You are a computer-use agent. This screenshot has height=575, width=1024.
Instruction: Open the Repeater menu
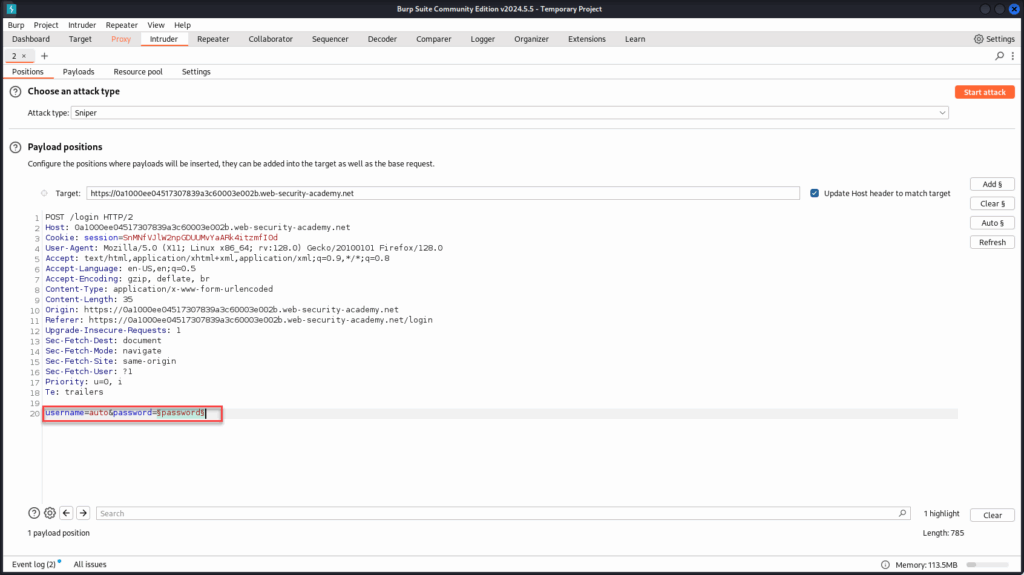click(121, 25)
